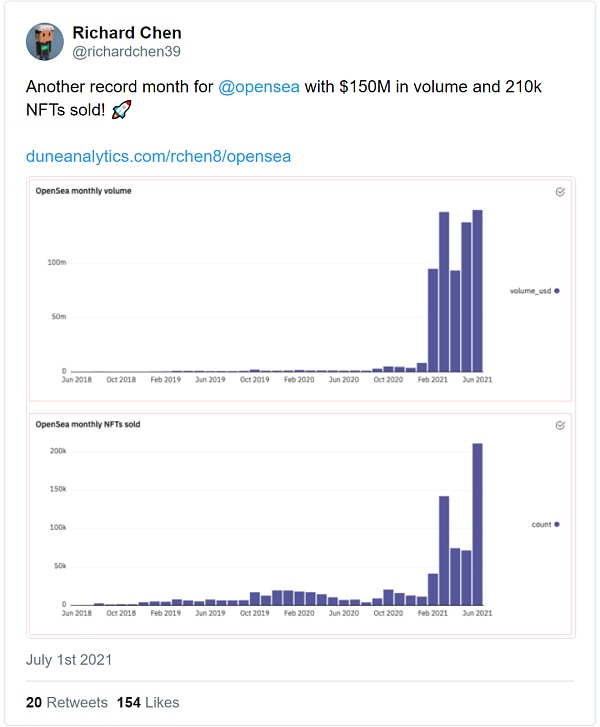
Task: Click the checkmark icon on NFTs sold chart
Action: [x=560, y=425]
